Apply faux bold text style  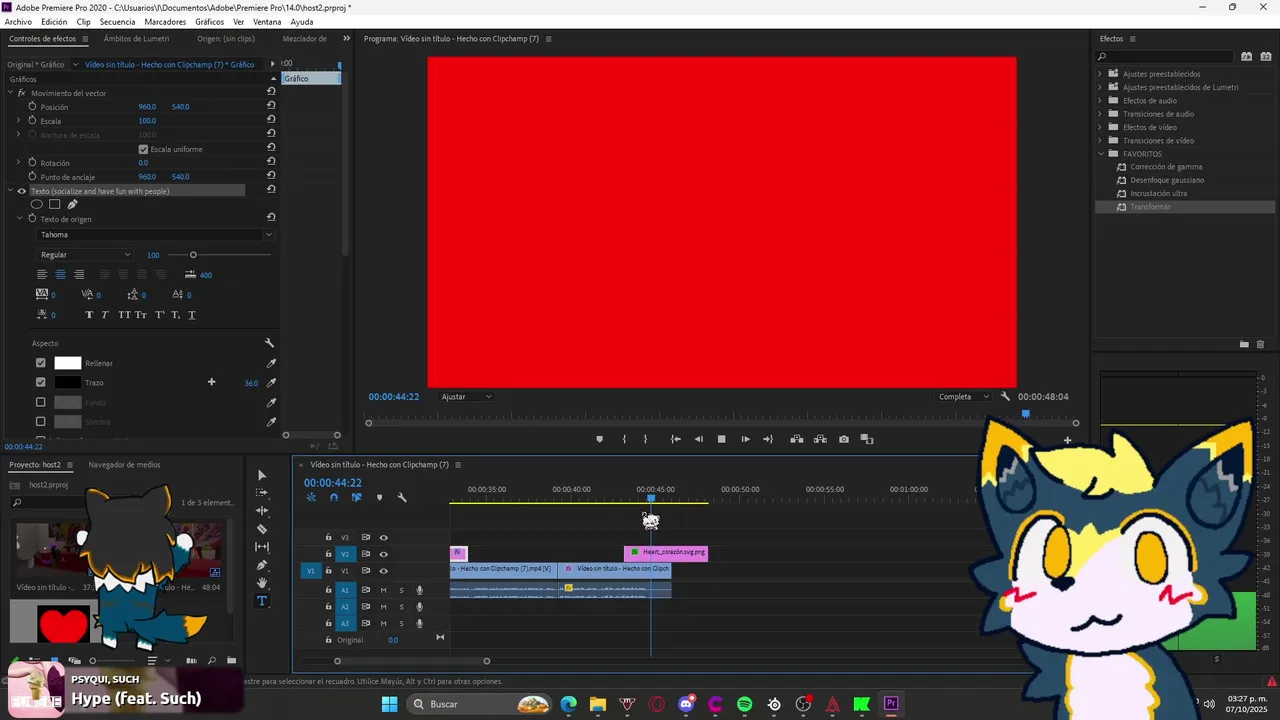click(x=89, y=315)
